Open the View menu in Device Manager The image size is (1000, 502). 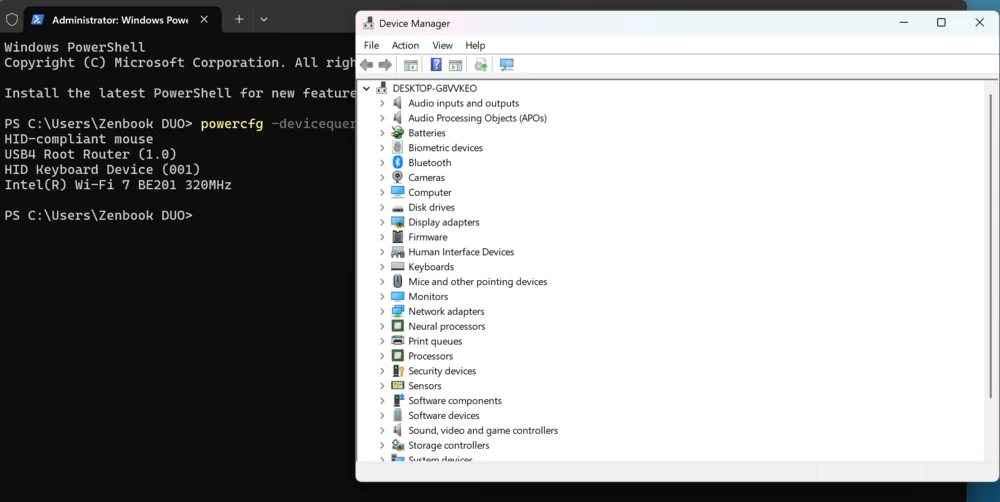click(442, 45)
